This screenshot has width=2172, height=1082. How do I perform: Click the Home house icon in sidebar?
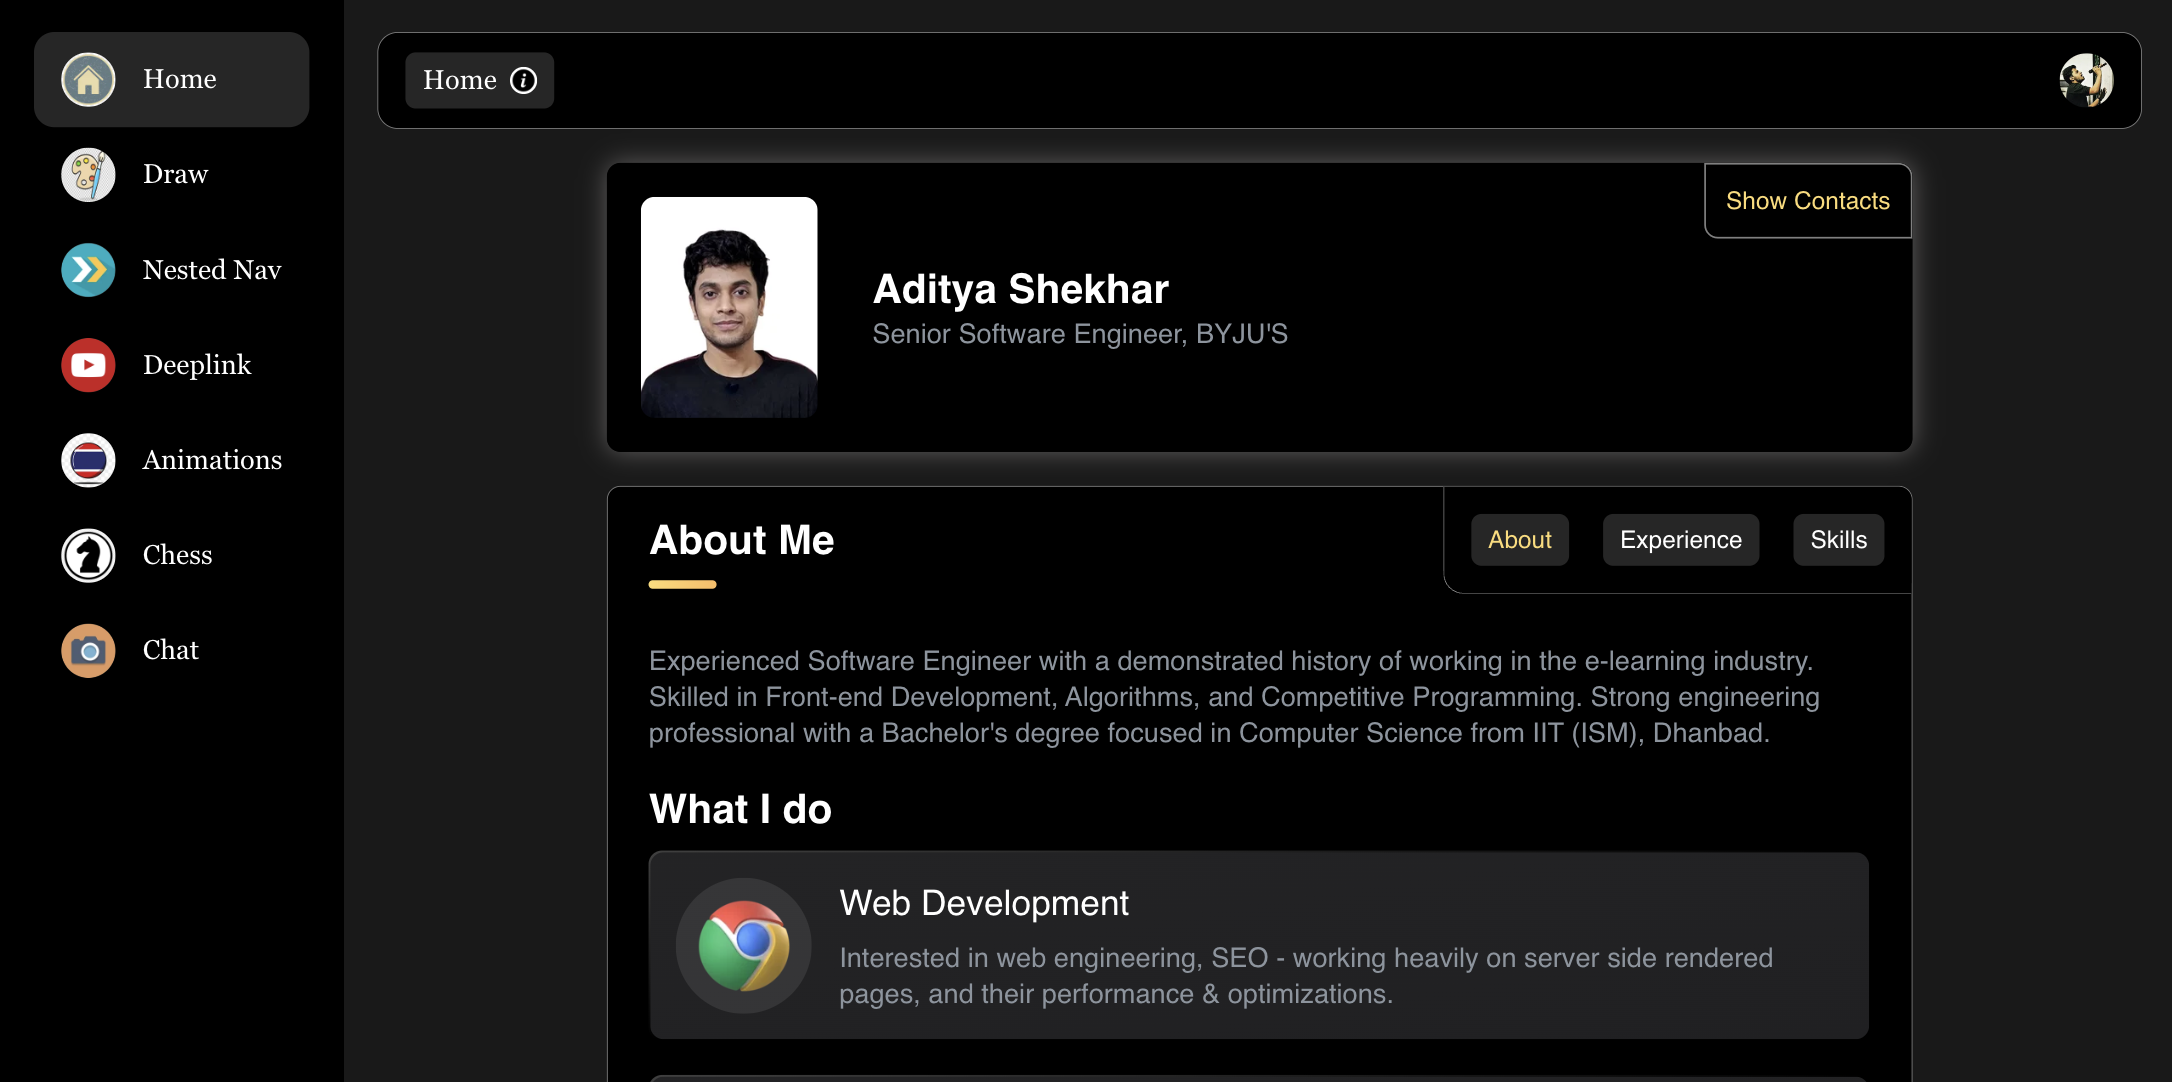point(88,79)
